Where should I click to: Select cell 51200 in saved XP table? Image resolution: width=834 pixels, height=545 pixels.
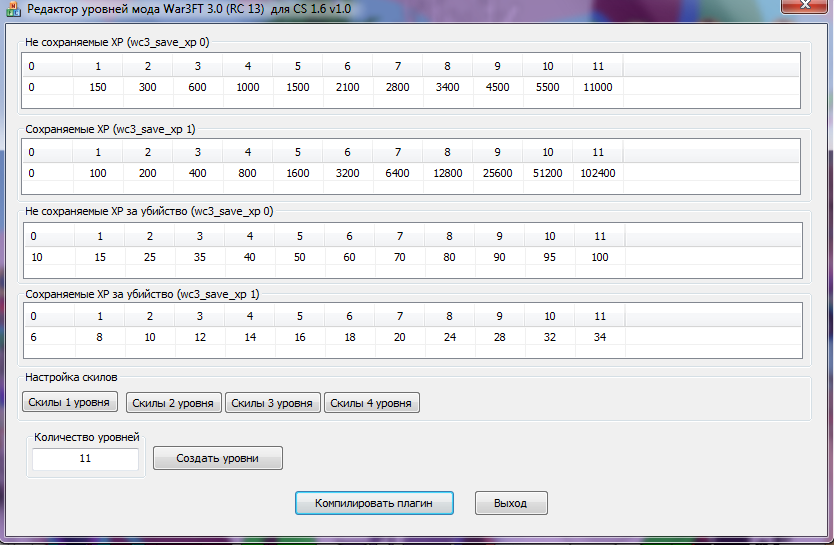point(547,173)
